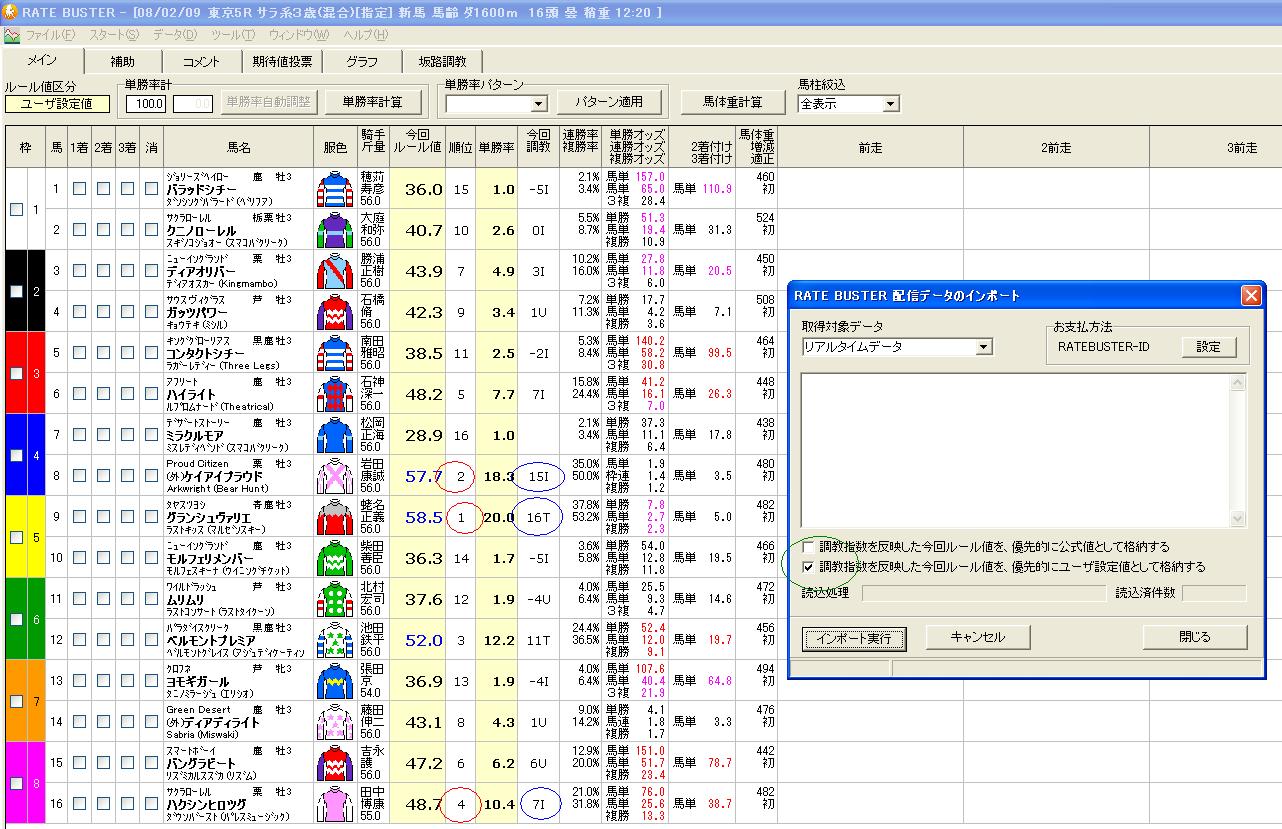Click the silk icon for ディアディライト

[x=334, y=722]
